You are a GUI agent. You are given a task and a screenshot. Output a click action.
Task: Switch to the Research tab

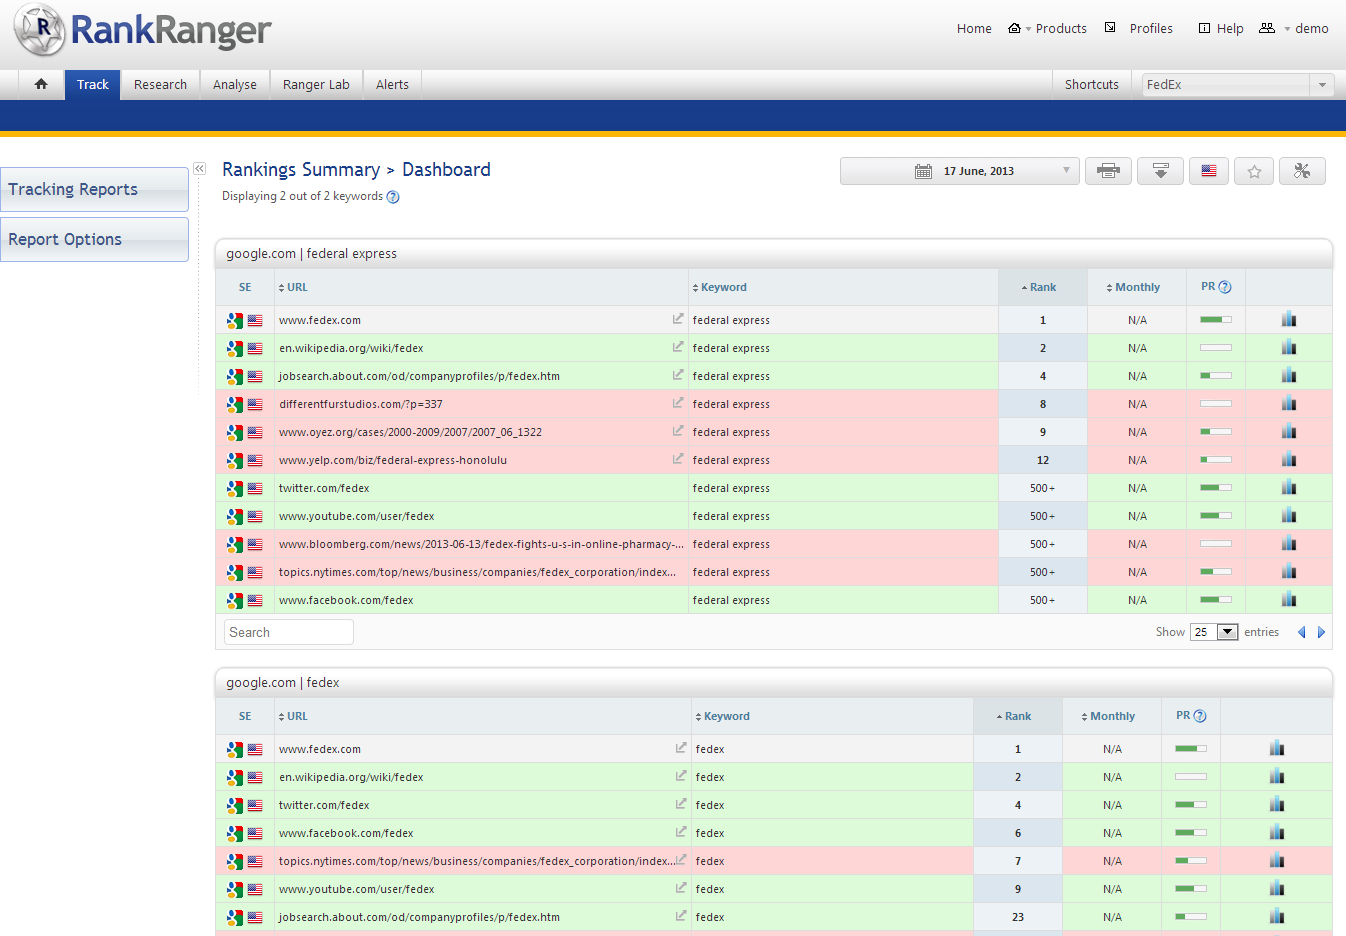click(x=160, y=85)
